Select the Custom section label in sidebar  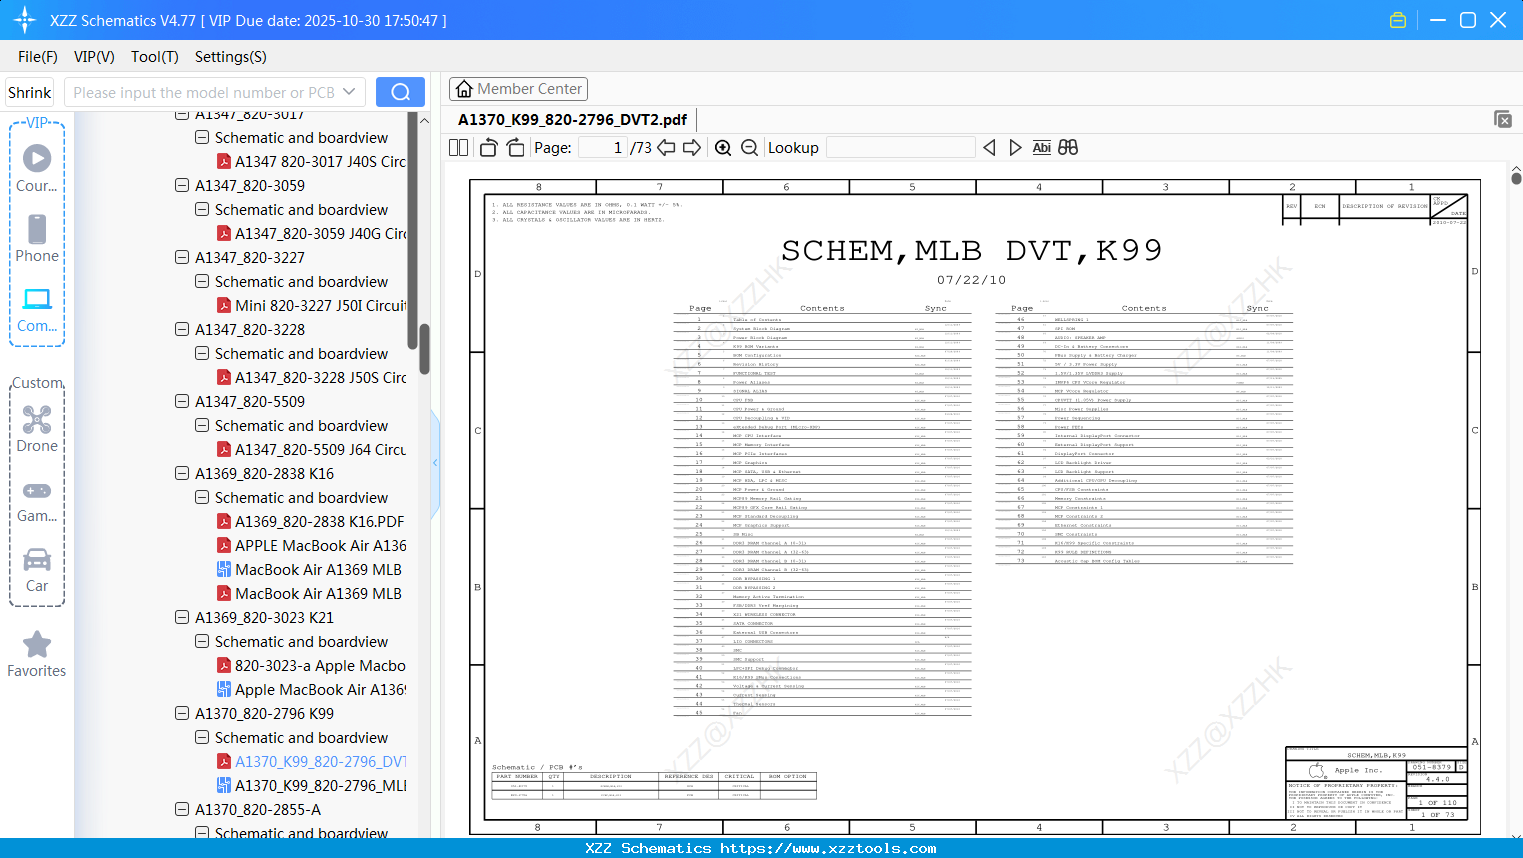pyautogui.click(x=38, y=383)
